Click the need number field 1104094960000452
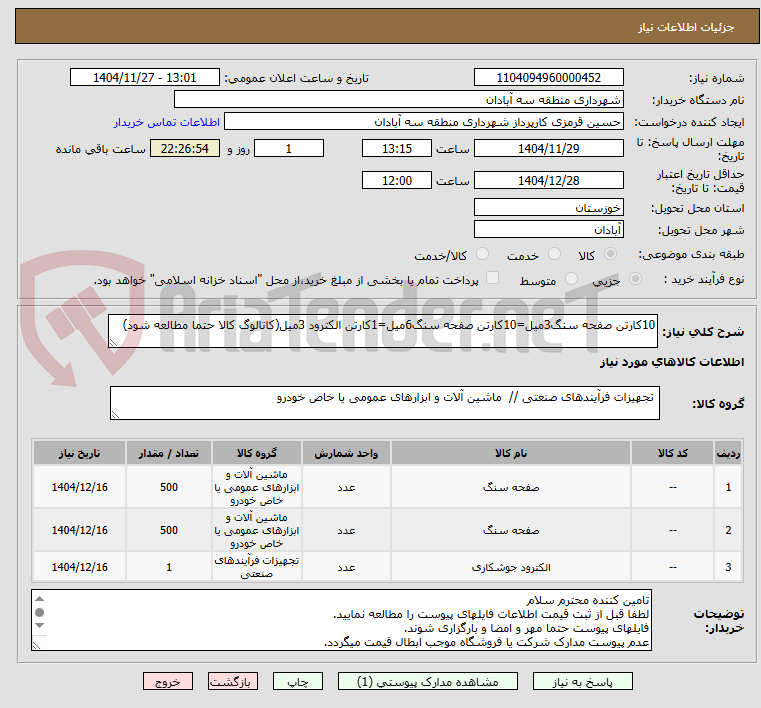Viewport: 761px width, 708px height. (x=548, y=78)
